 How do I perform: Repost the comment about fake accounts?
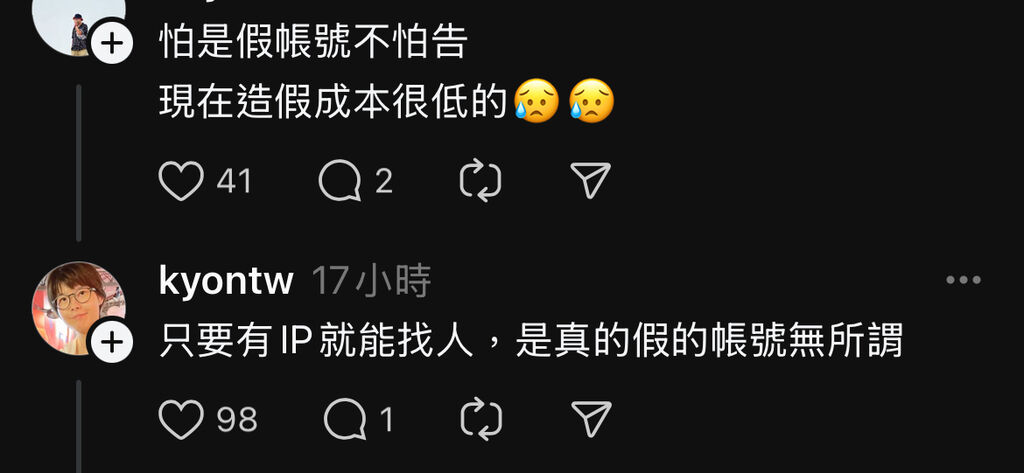click(x=480, y=181)
